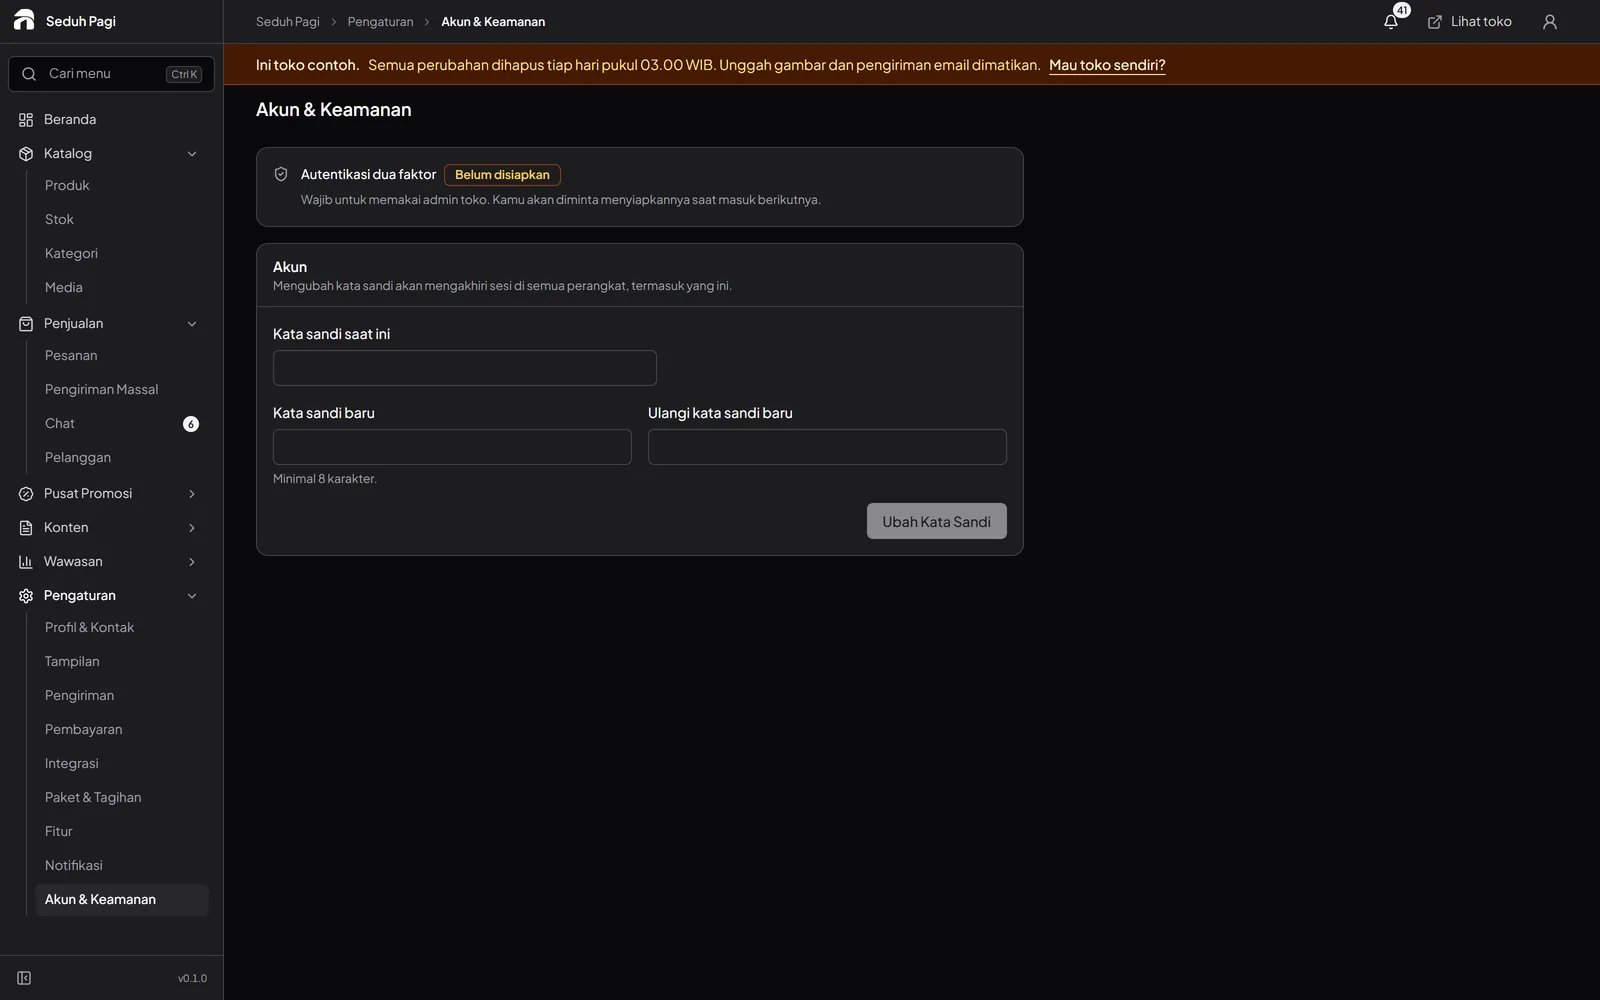Click the shield icon beside Autentikasi dua faktor
This screenshot has height=1000, width=1600.
pos(281,174)
